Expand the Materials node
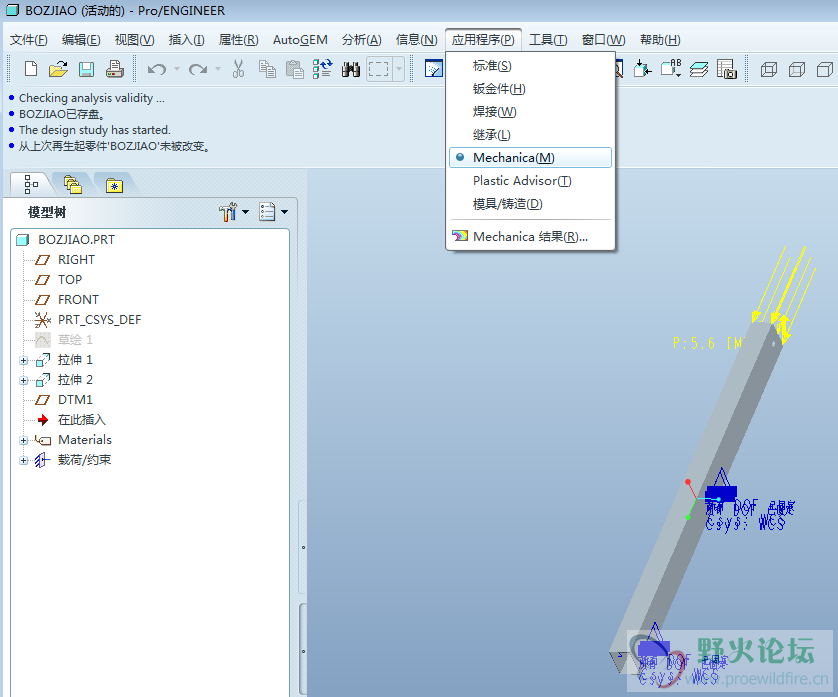838x697 pixels. pyautogui.click(x=24, y=440)
